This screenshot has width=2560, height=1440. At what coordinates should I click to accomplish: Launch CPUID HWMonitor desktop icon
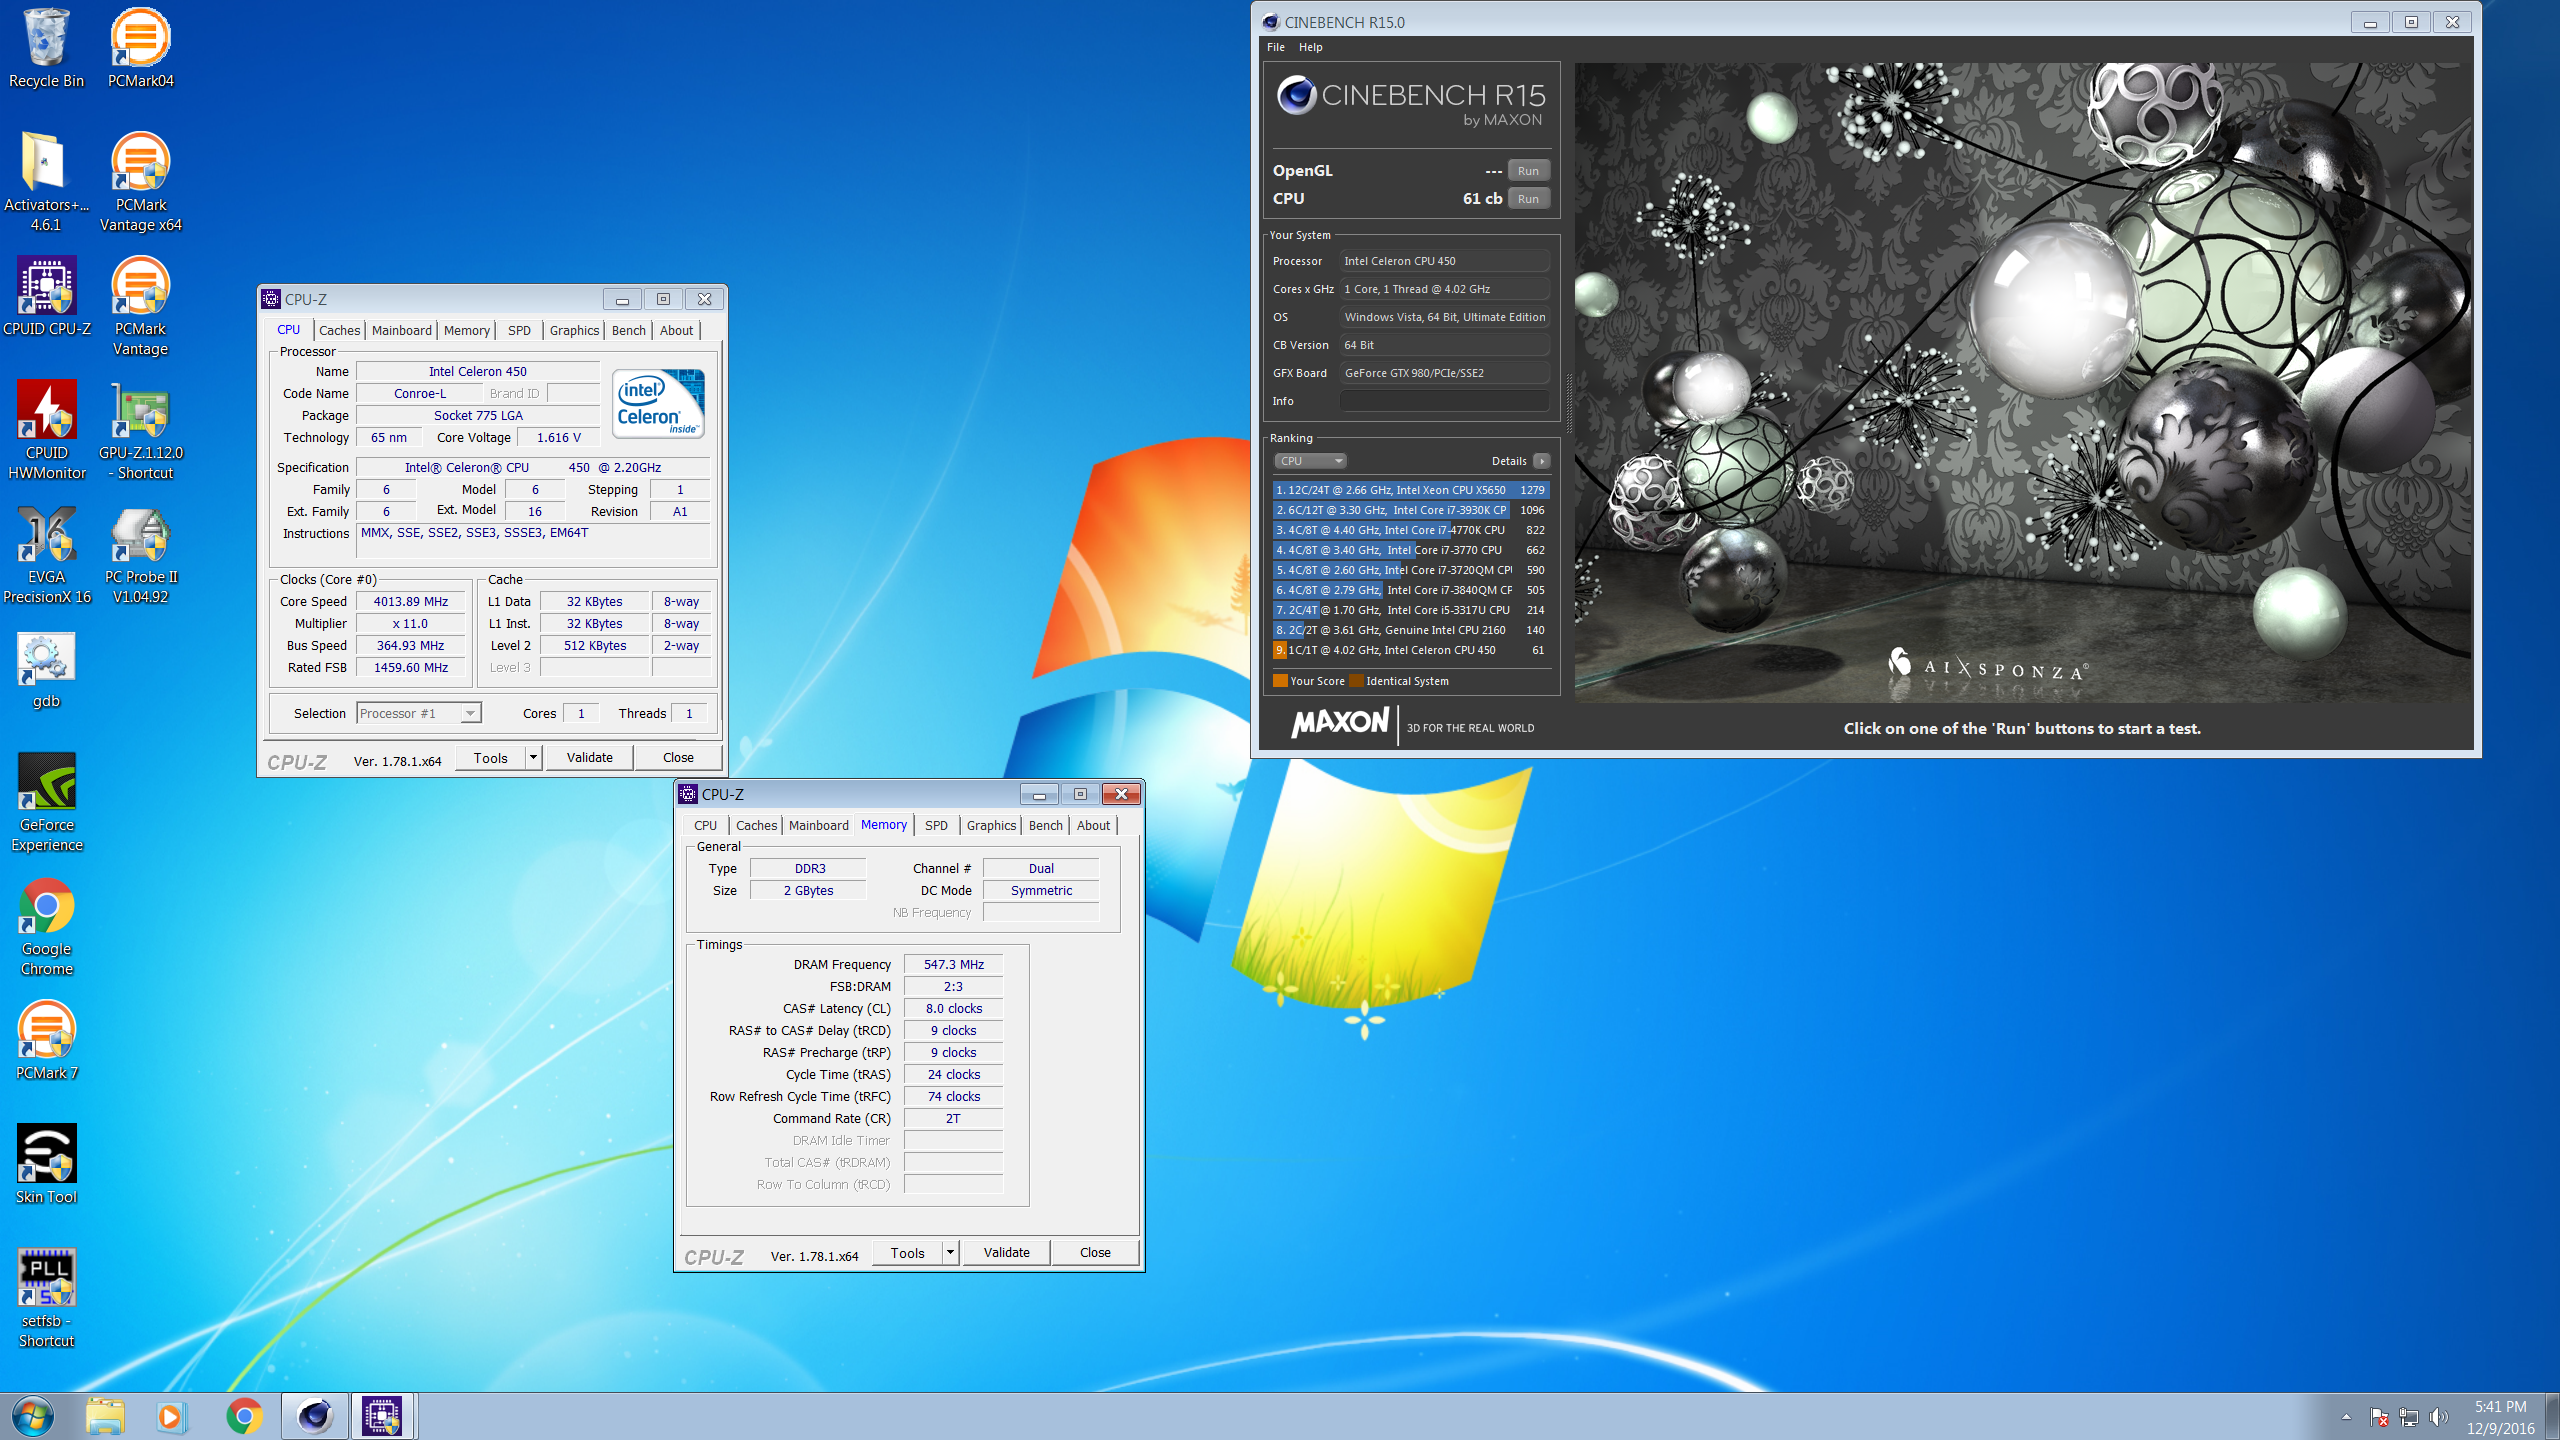[x=47, y=430]
